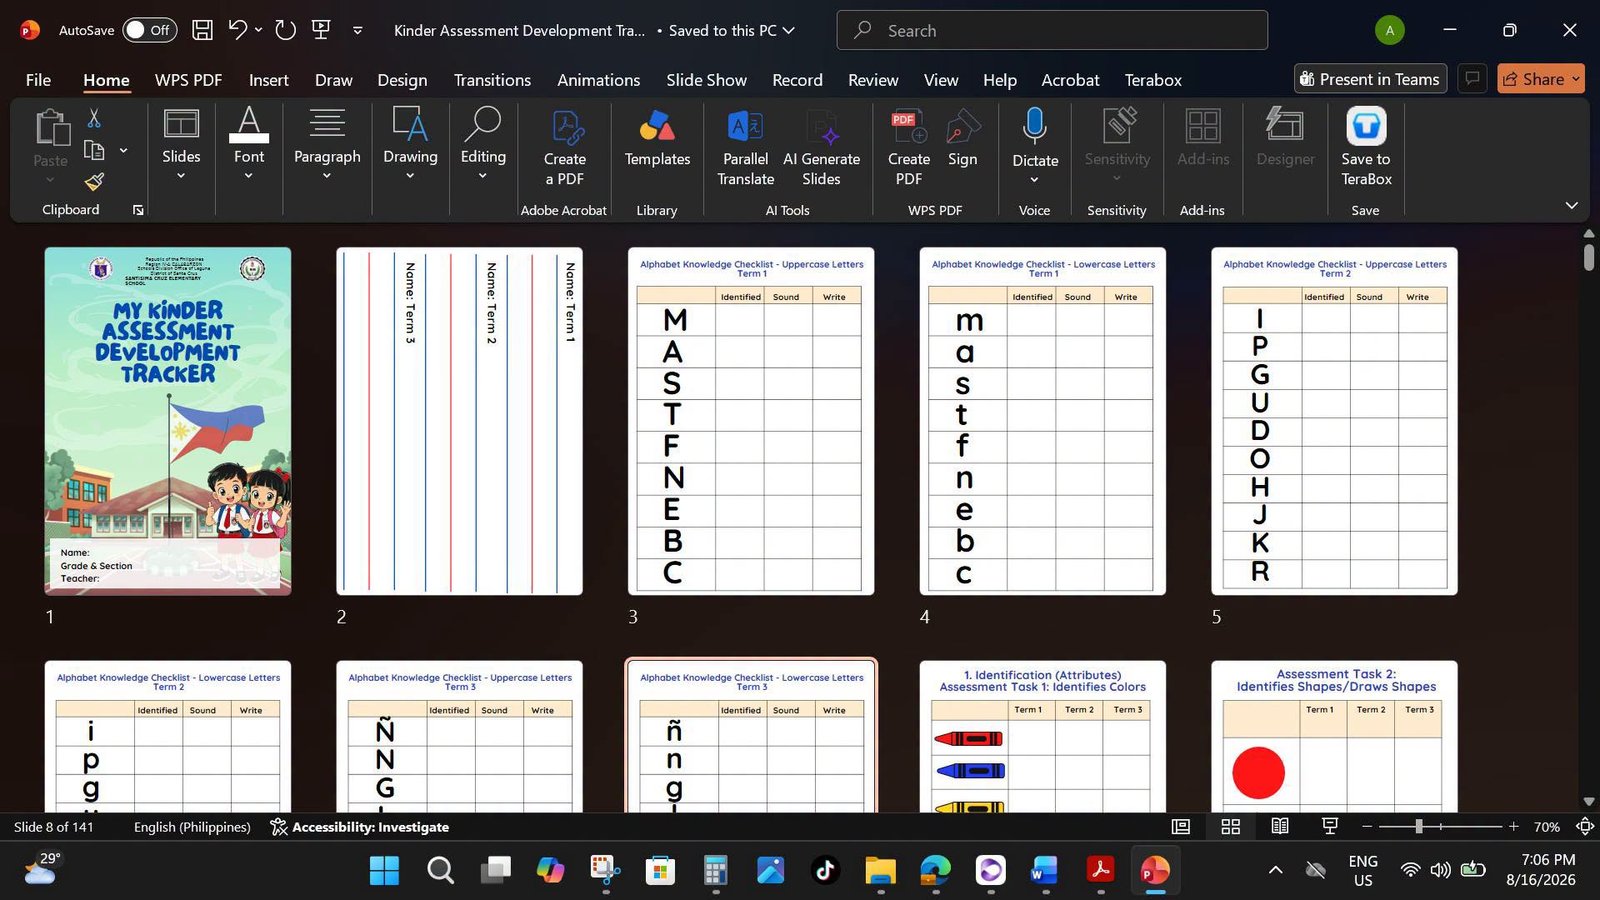Viewport: 1600px width, 900px height.
Task: Fit slide to current window icon
Action: pyautogui.click(x=1585, y=827)
